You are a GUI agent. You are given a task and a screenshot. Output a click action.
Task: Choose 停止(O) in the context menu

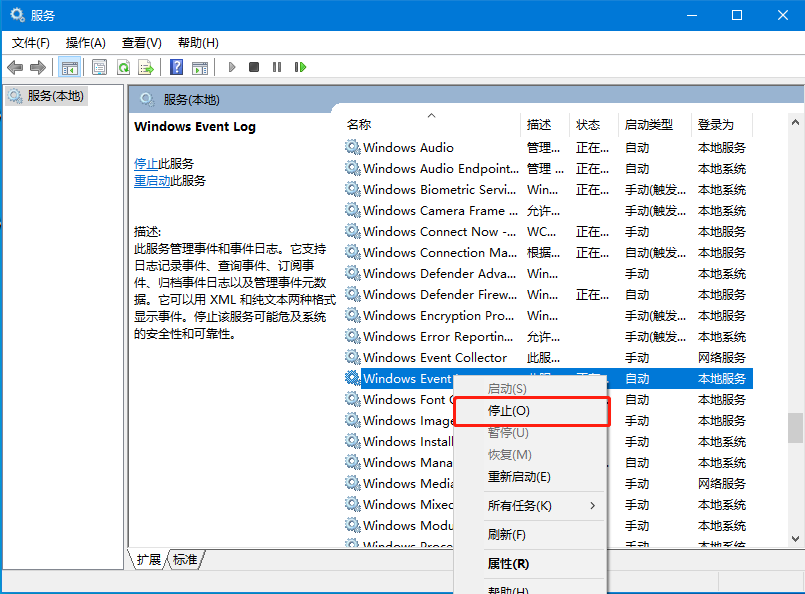click(x=531, y=411)
